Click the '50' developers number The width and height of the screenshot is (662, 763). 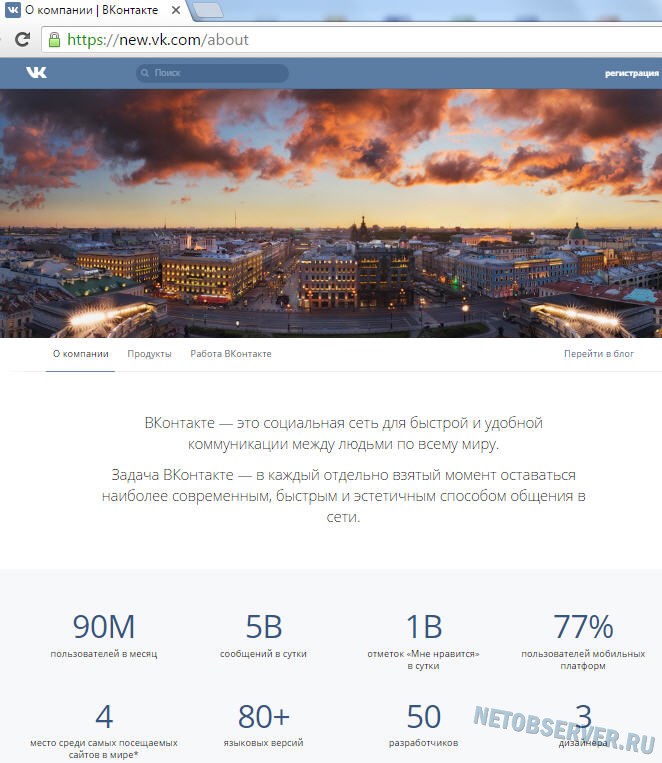point(423,717)
